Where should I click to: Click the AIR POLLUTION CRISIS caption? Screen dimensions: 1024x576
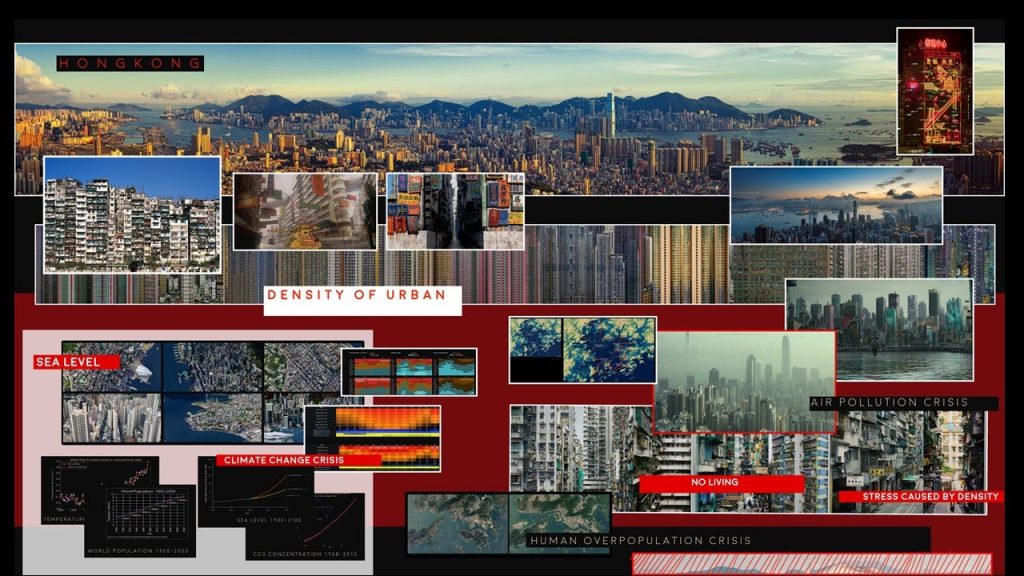pyautogui.click(x=903, y=403)
